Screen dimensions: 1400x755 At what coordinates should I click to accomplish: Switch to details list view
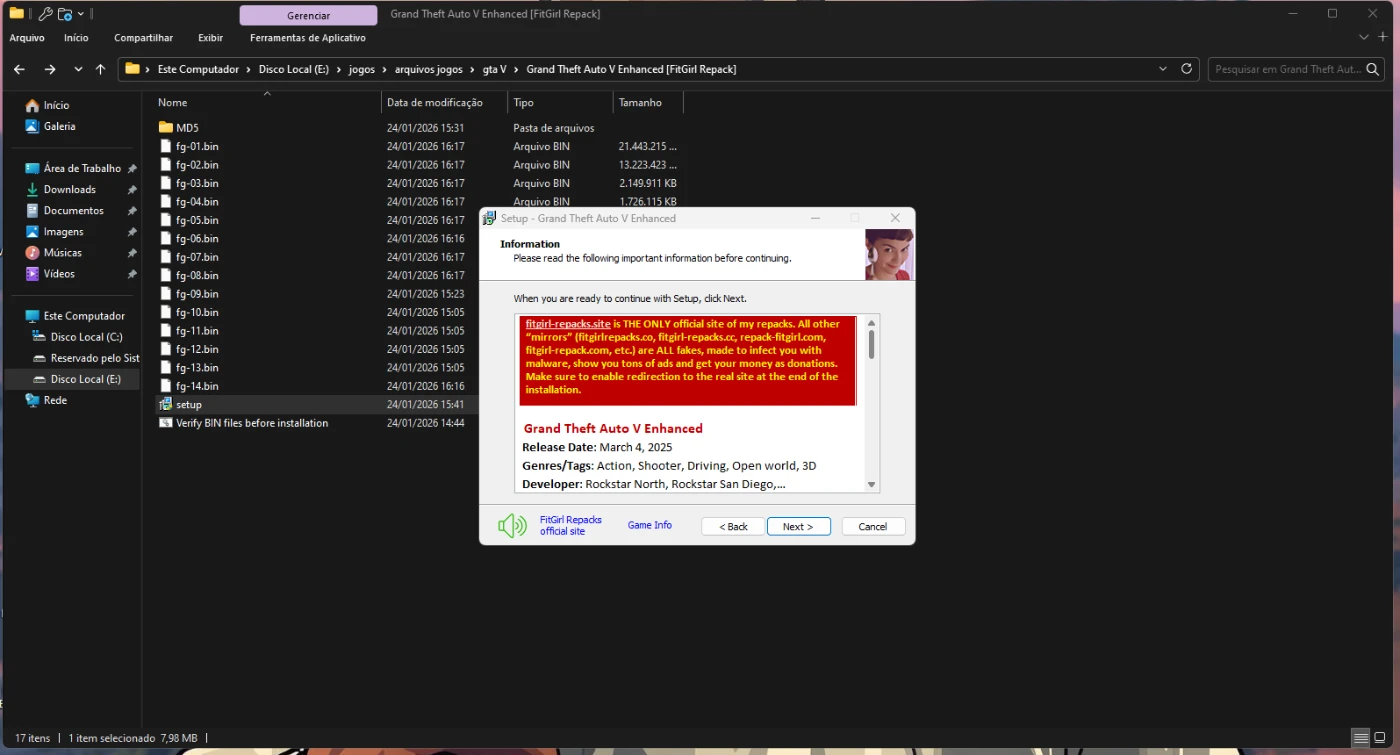[1361, 738]
